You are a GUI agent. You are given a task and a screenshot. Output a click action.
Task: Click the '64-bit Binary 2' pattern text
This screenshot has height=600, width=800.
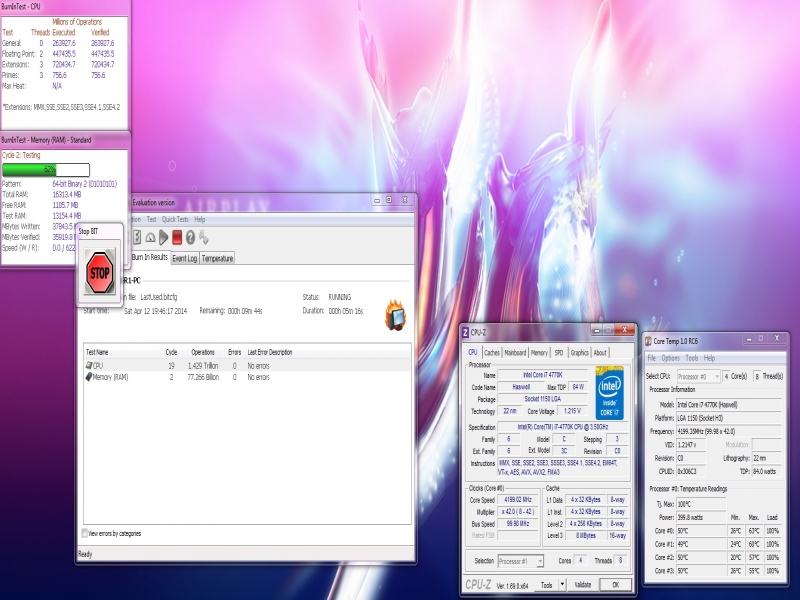(x=85, y=184)
